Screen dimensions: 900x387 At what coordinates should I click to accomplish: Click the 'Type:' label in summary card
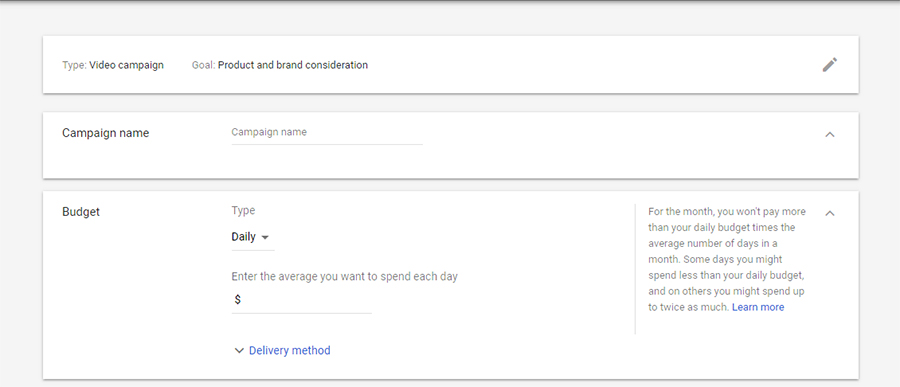pos(75,65)
